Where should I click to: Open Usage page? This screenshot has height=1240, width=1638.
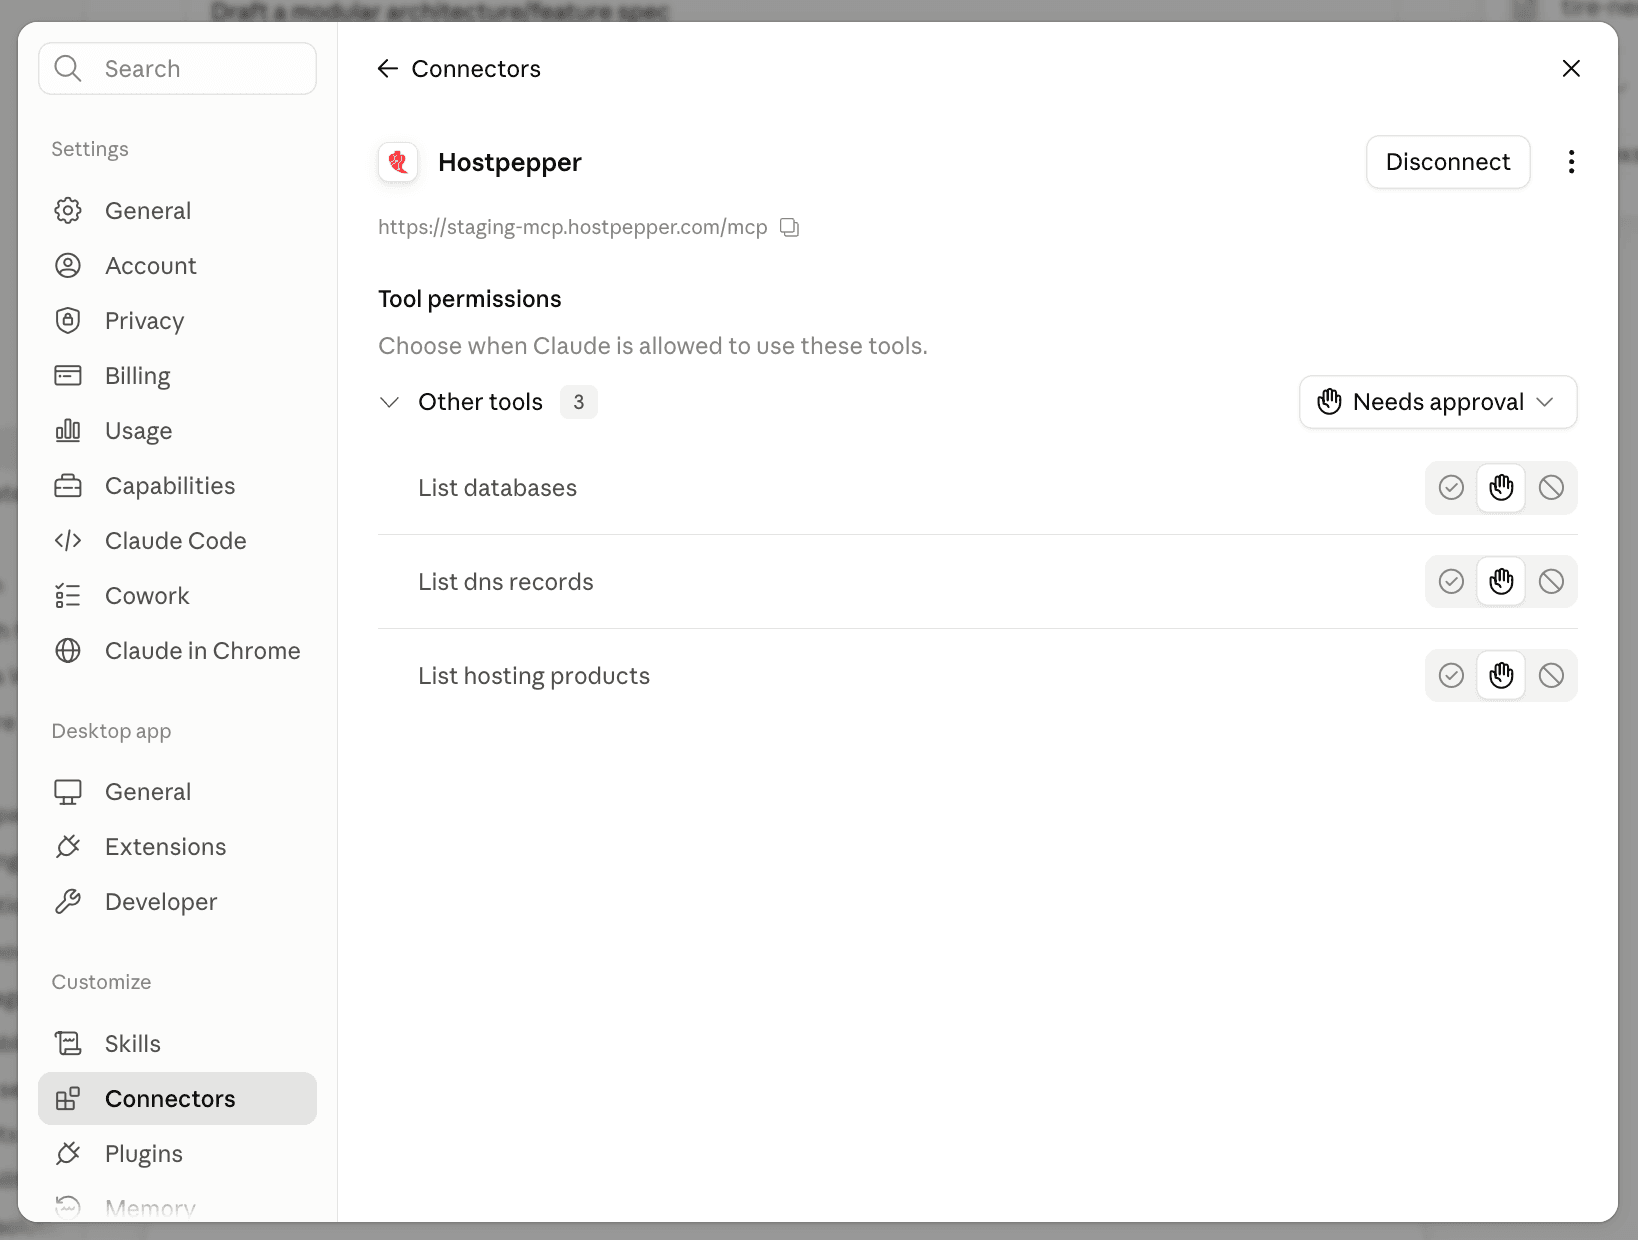coord(178,431)
